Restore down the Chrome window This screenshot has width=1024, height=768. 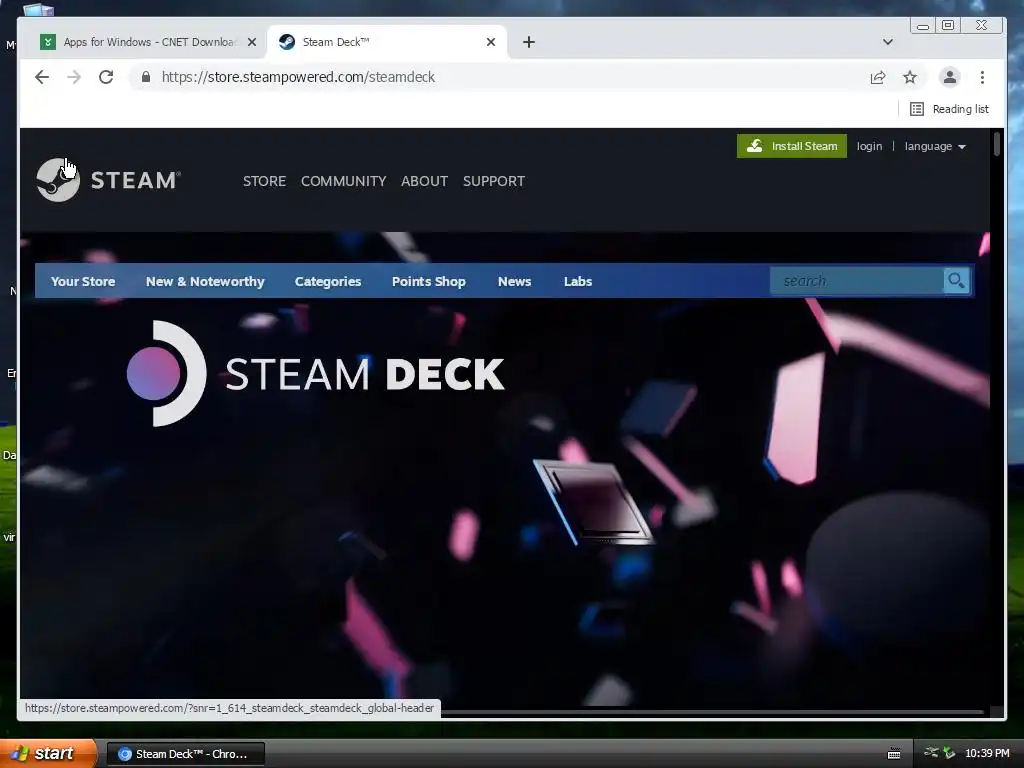pyautogui.click(x=948, y=25)
